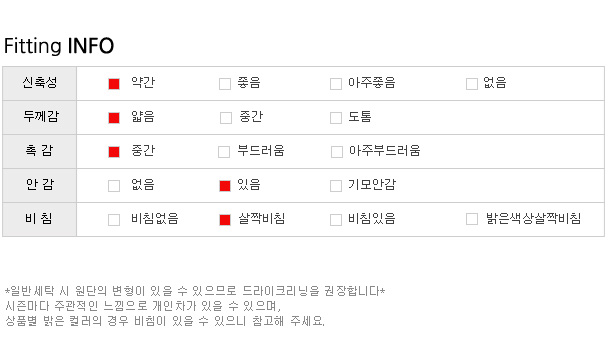Uncheck the red 살짝비침 checkbox
608x361 pixels.
225,220
